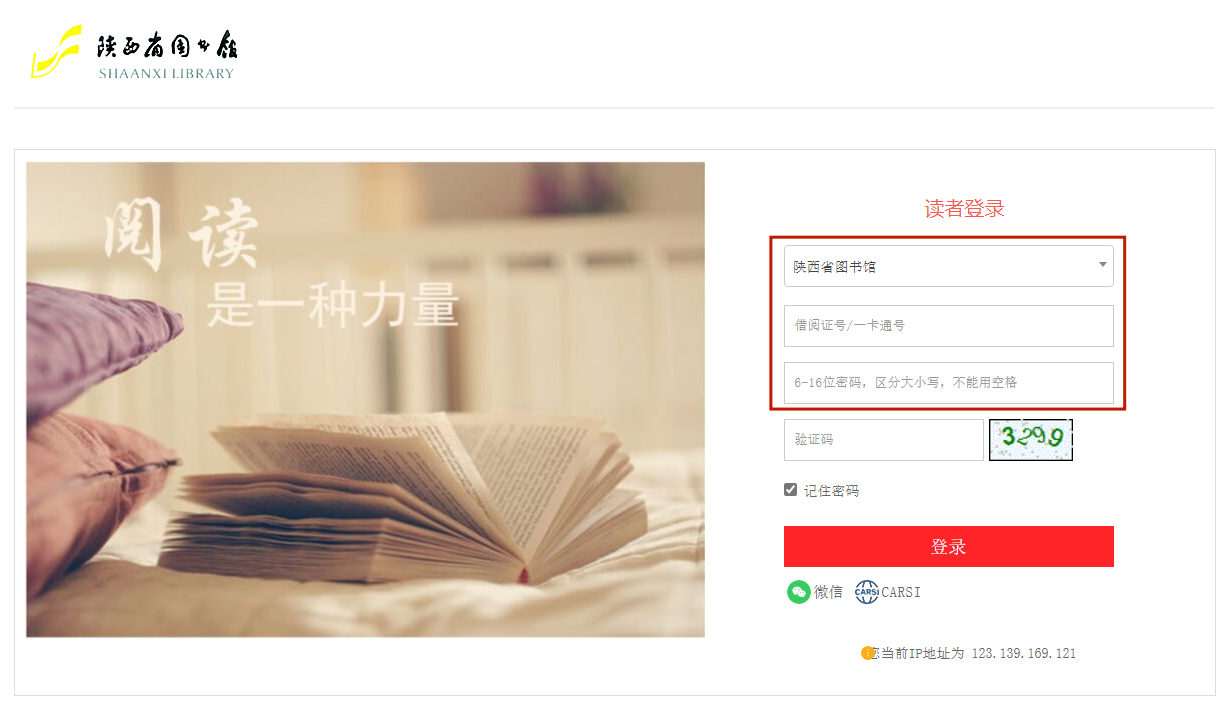Click the yellow Shaanxi Library logo icon
Image resolution: width=1225 pixels, height=705 pixels.
[x=56, y=53]
